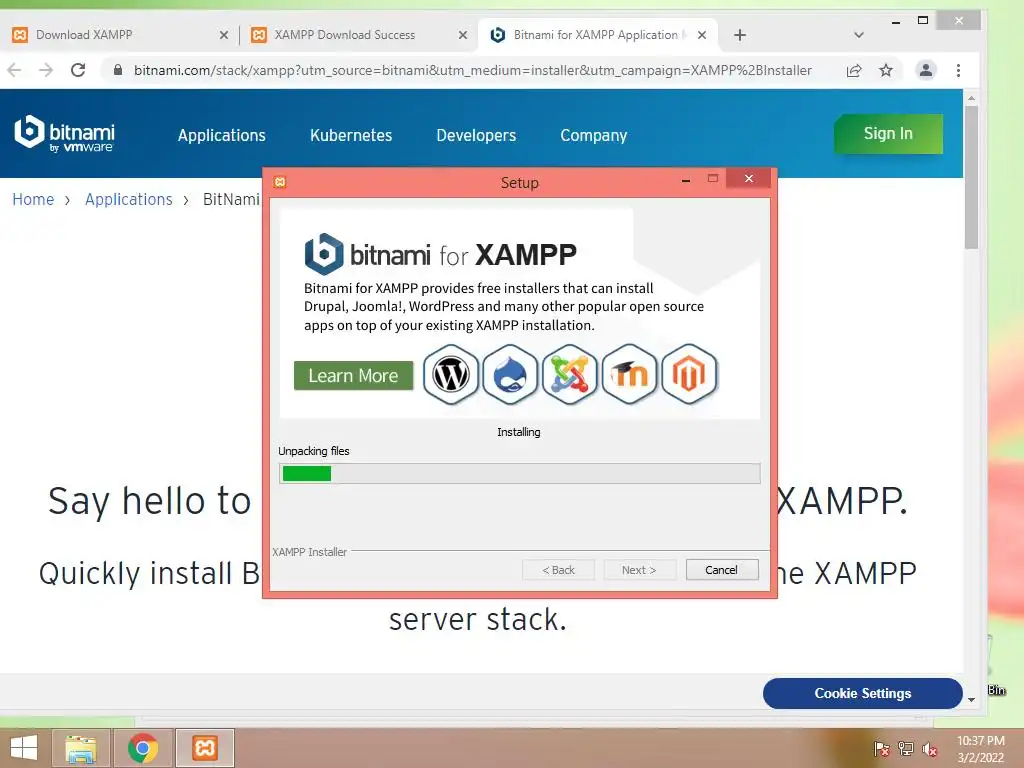1024x768 pixels.
Task: Select Bitnami for XAMPP Application tab
Action: (598, 35)
